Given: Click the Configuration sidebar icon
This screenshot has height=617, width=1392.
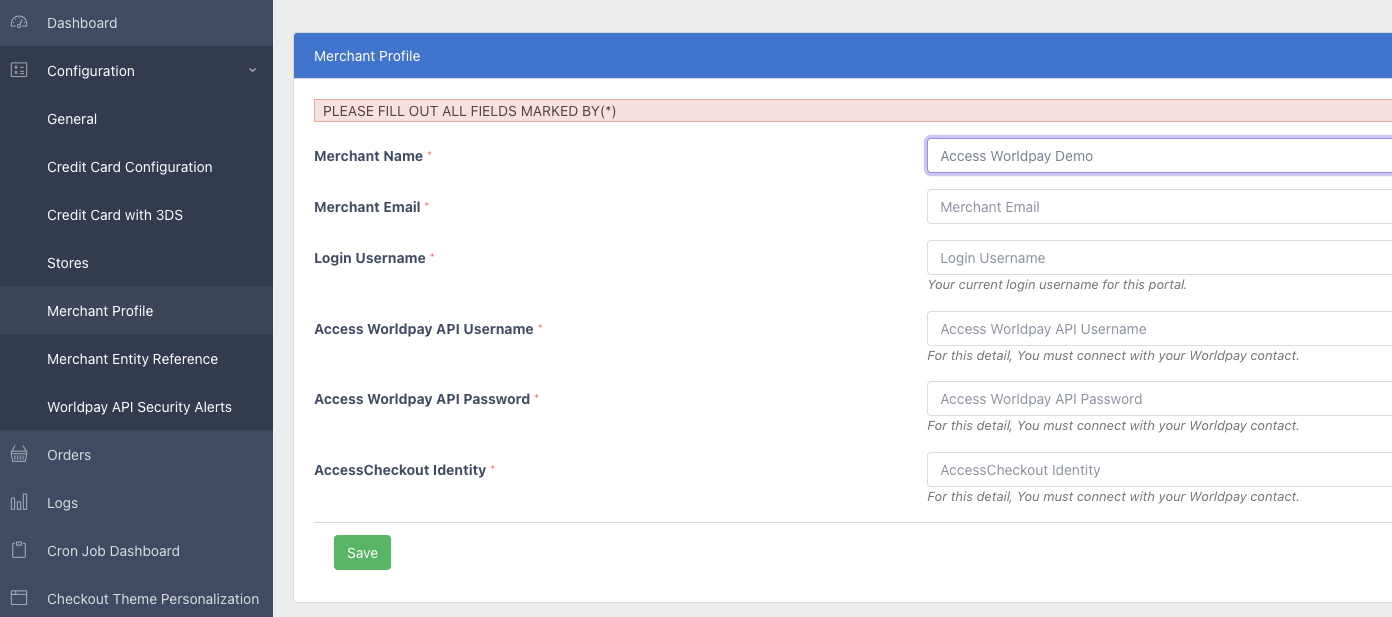Looking at the screenshot, I should [x=19, y=70].
